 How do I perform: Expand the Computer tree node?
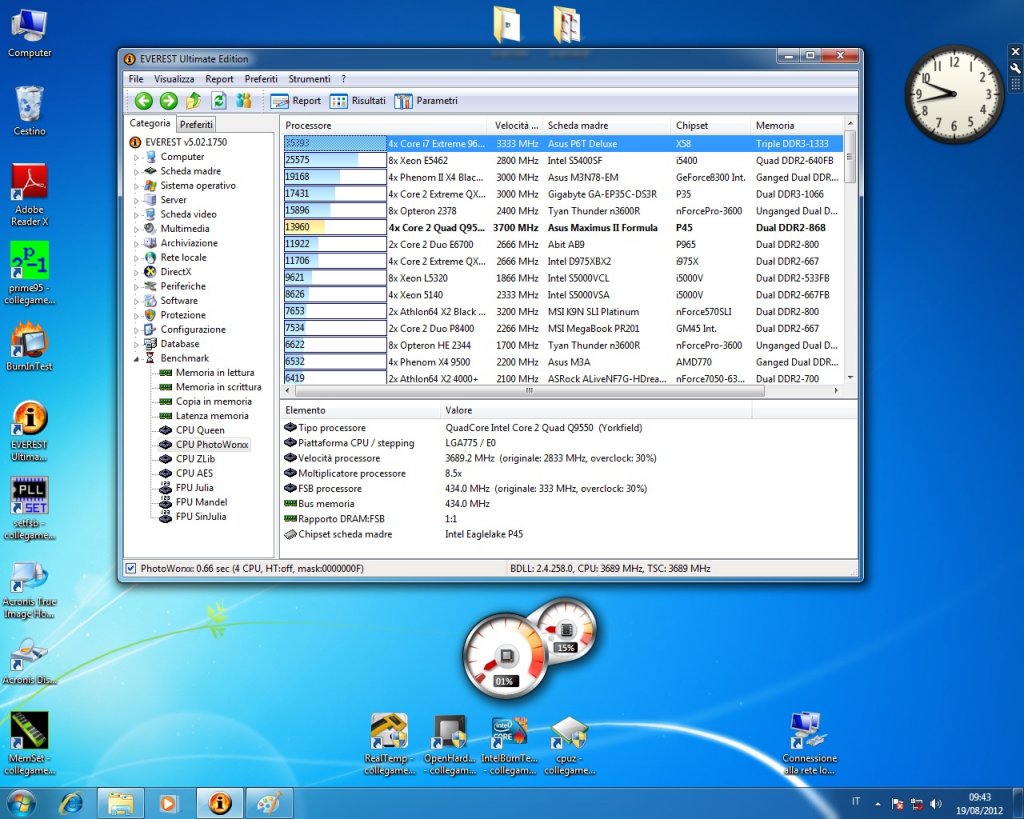tap(136, 157)
